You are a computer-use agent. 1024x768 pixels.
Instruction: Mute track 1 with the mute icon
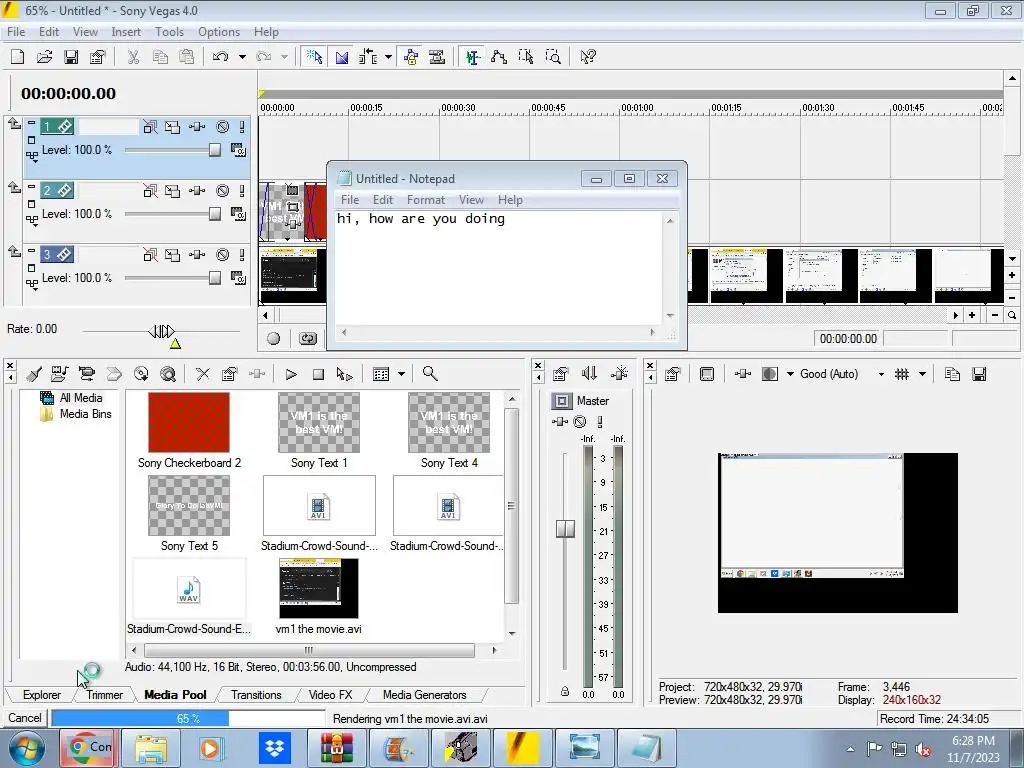tap(223, 127)
